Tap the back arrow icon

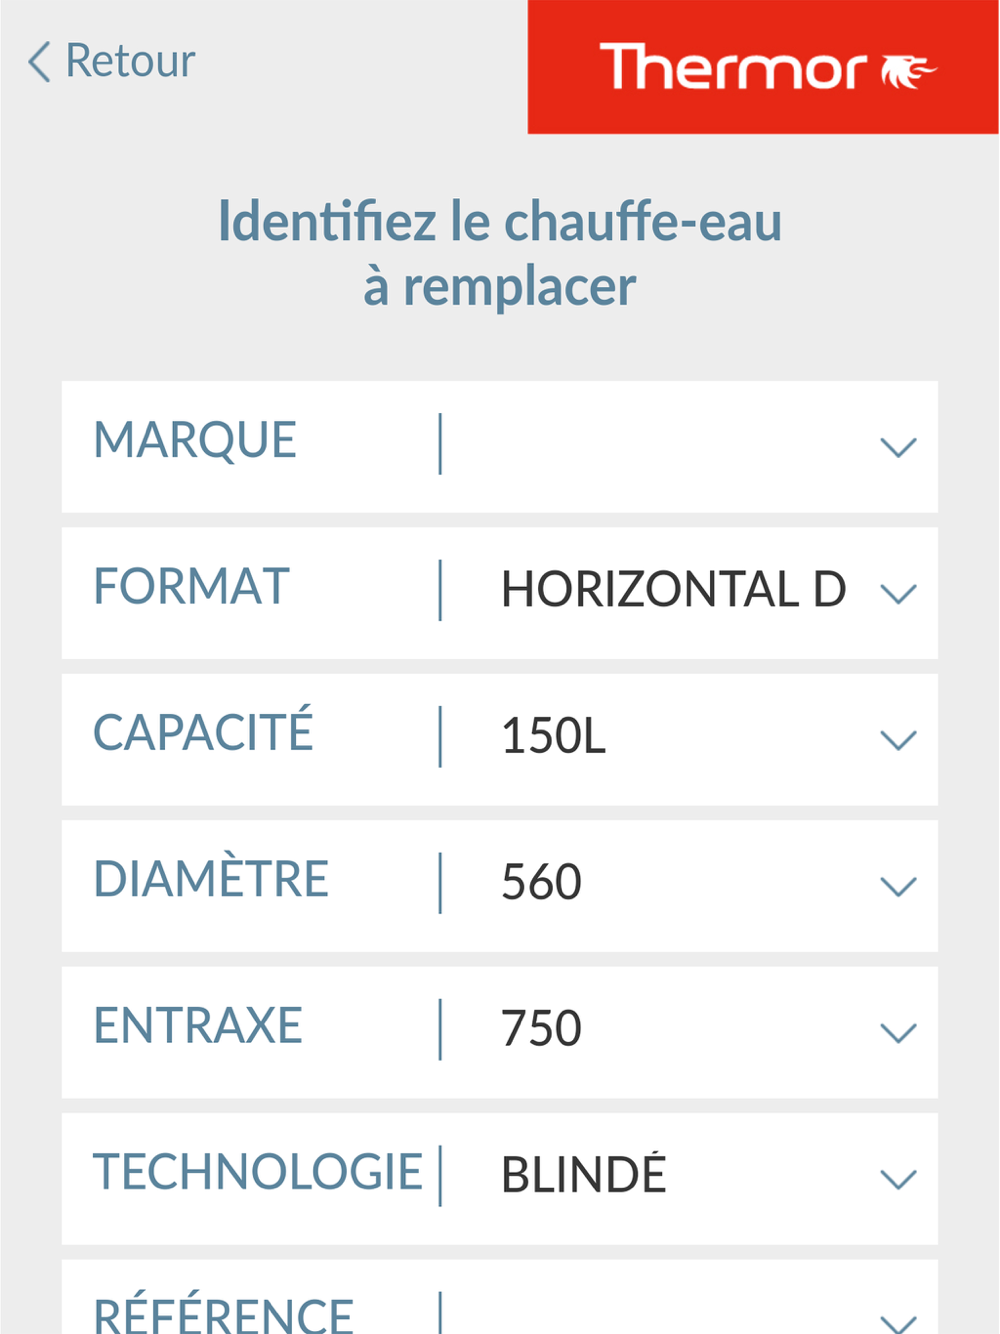pyautogui.click(x=39, y=62)
